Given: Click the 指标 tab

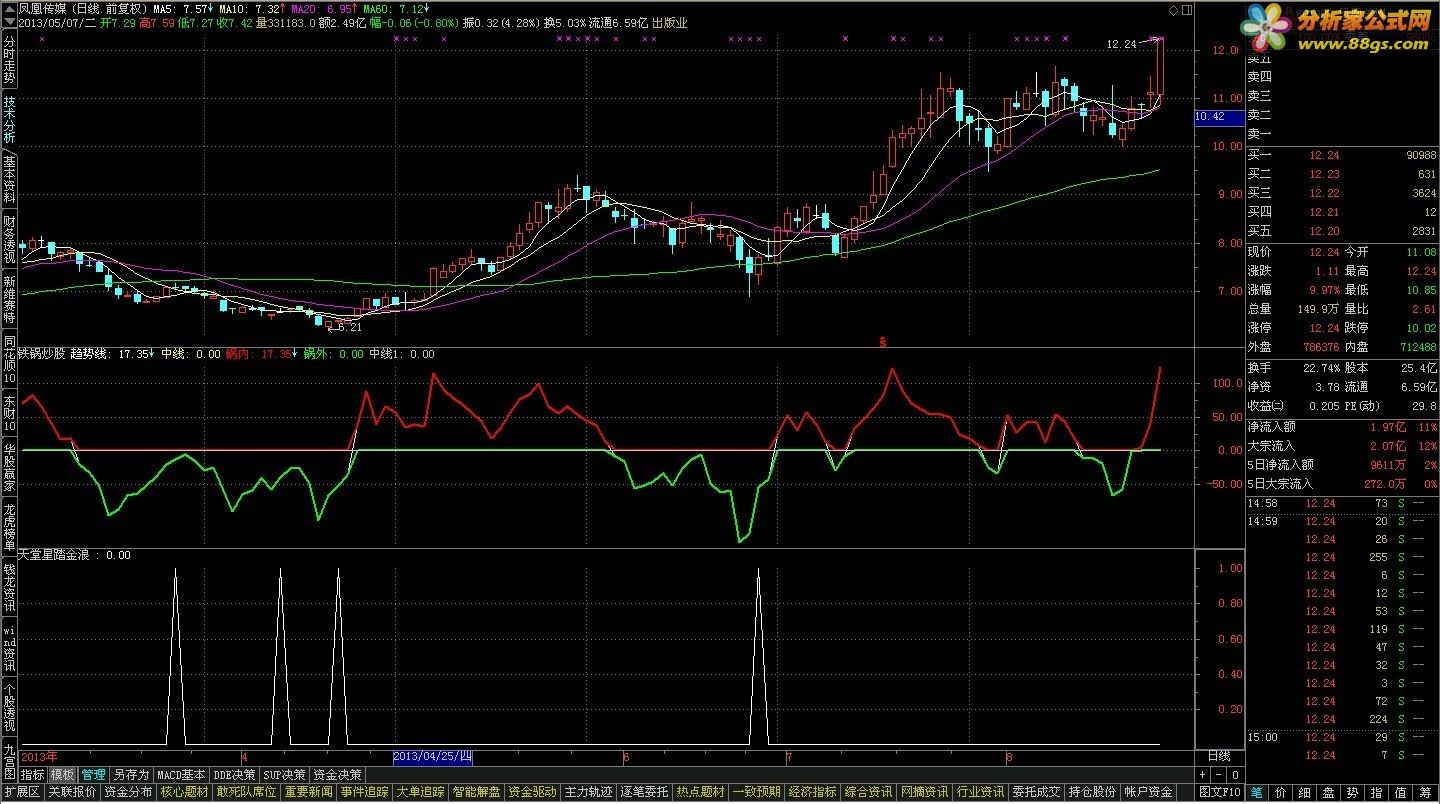Looking at the screenshot, I should tap(33, 774).
